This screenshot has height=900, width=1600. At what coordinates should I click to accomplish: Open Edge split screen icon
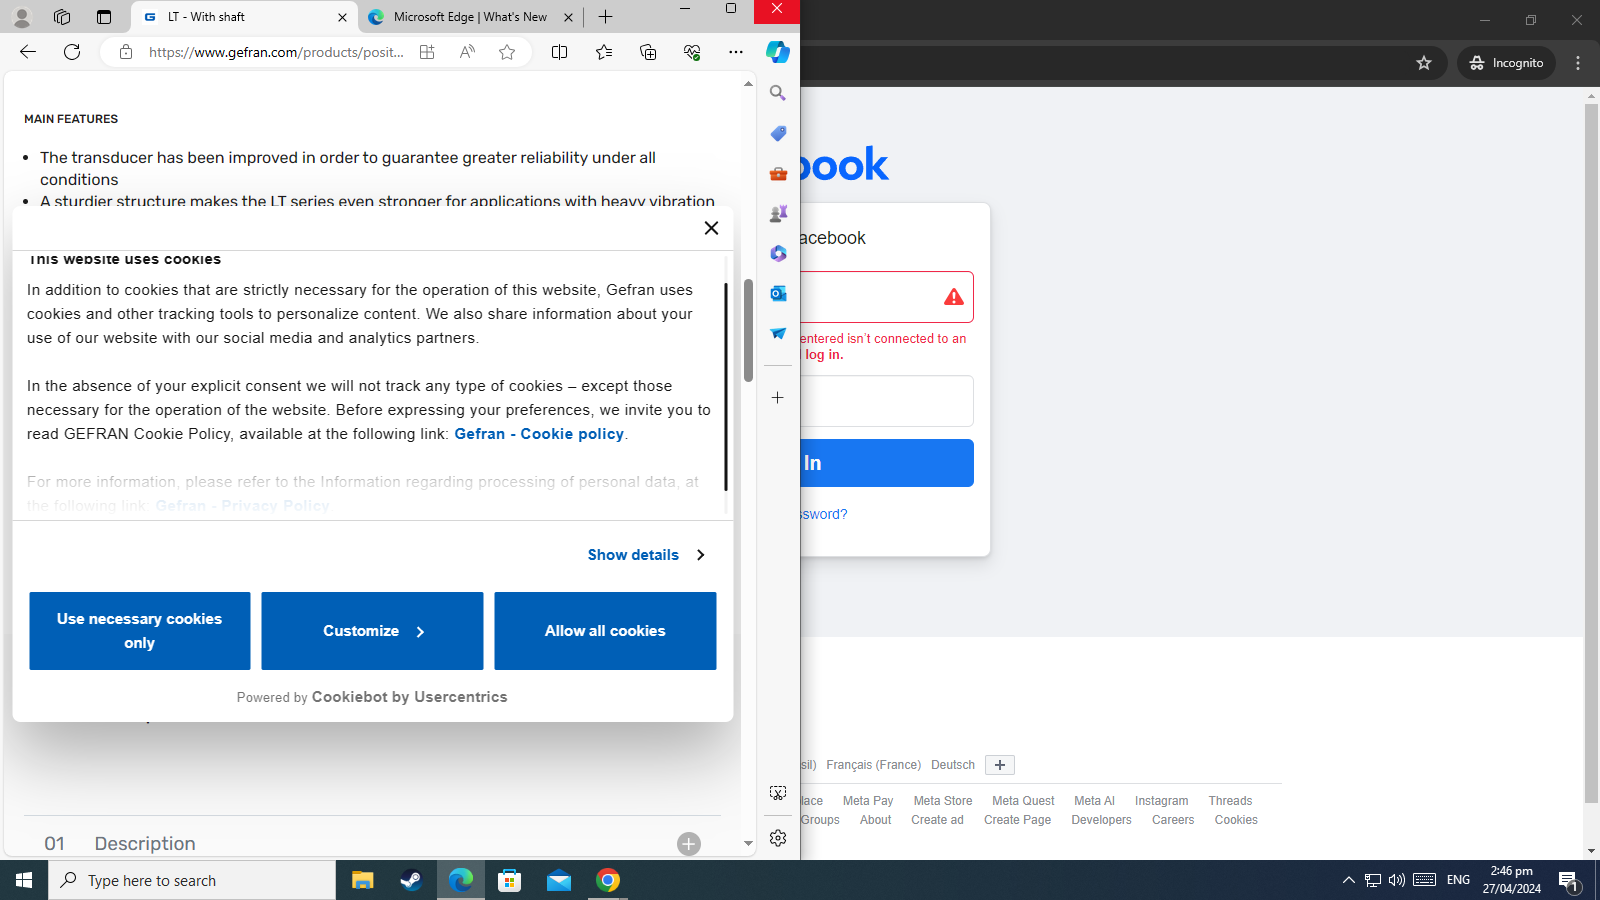coord(560,52)
